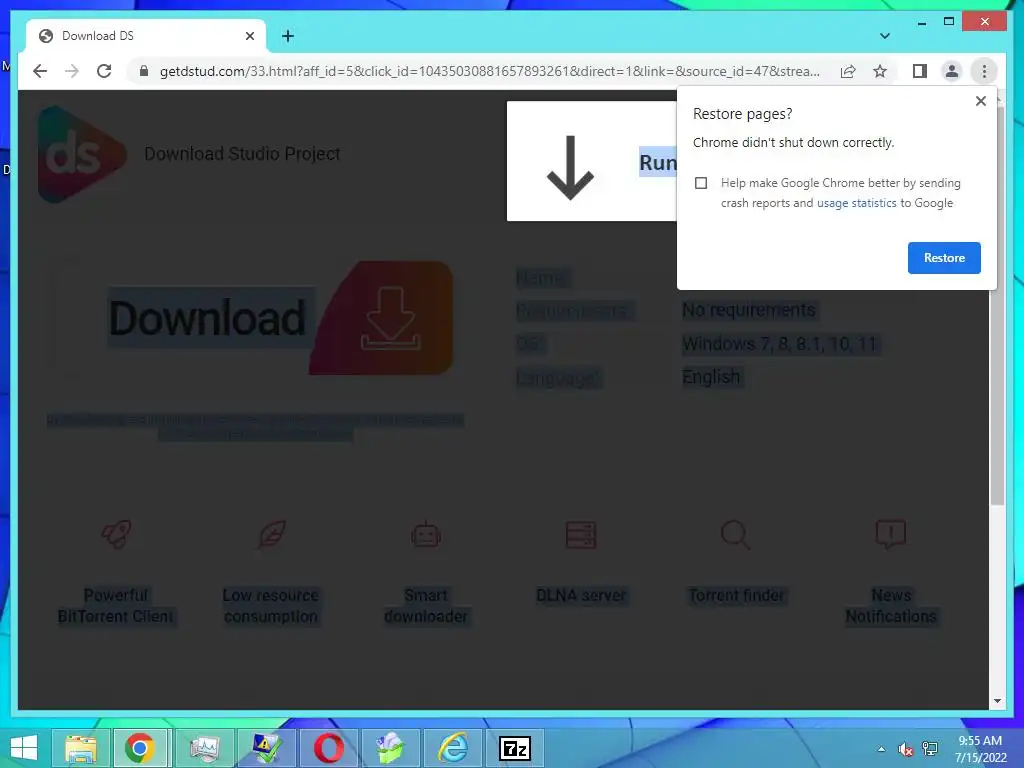Viewport: 1024px width, 768px height.
Task: Click the network tray icon
Action: click(x=930, y=749)
